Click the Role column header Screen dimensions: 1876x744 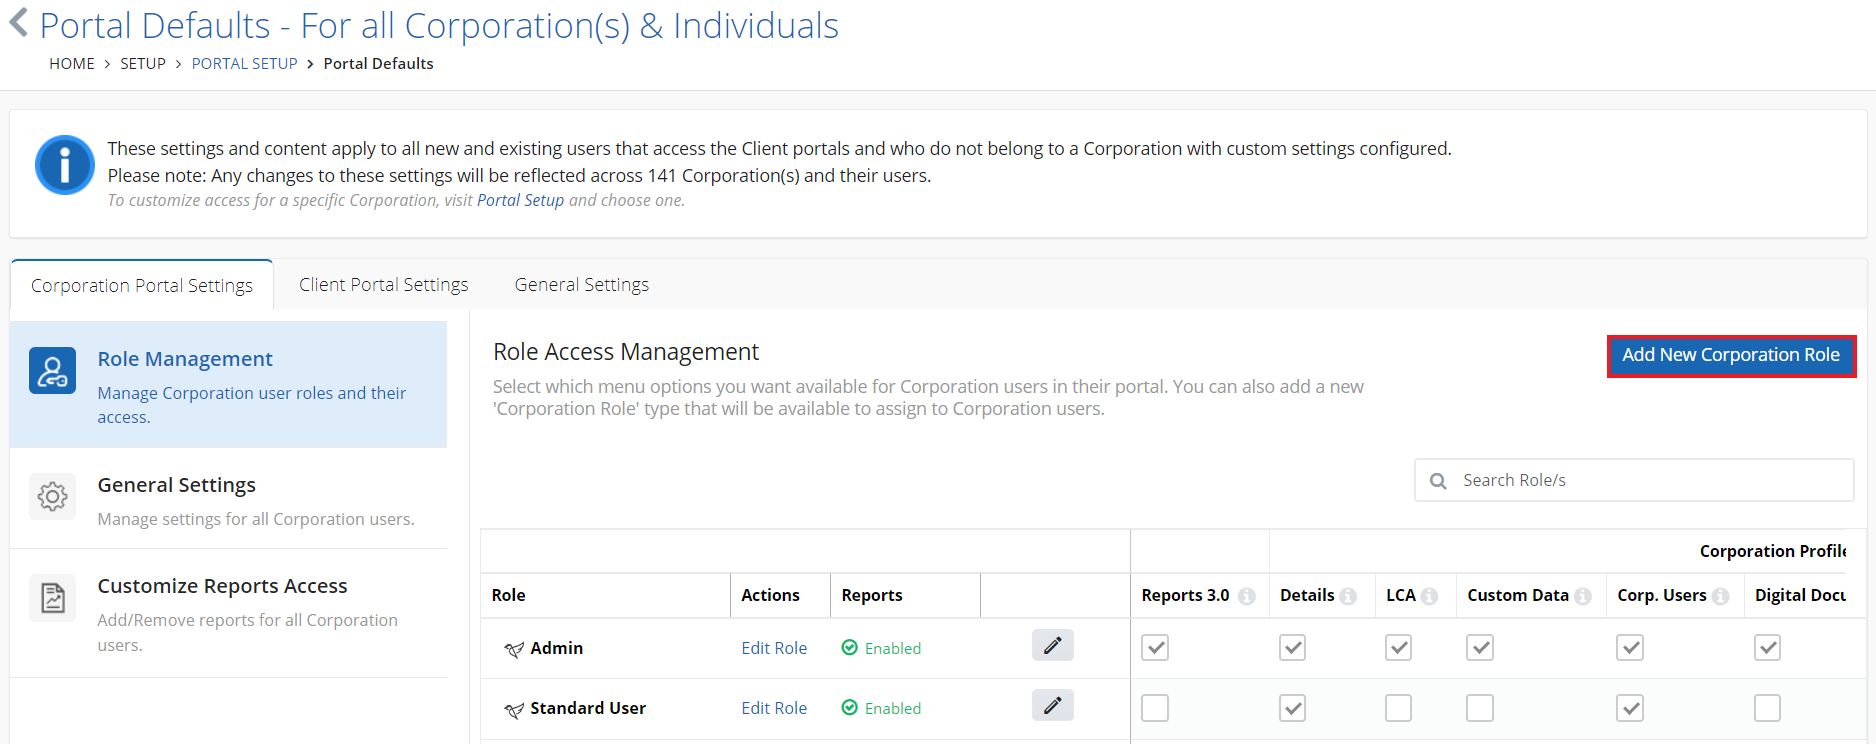click(508, 596)
